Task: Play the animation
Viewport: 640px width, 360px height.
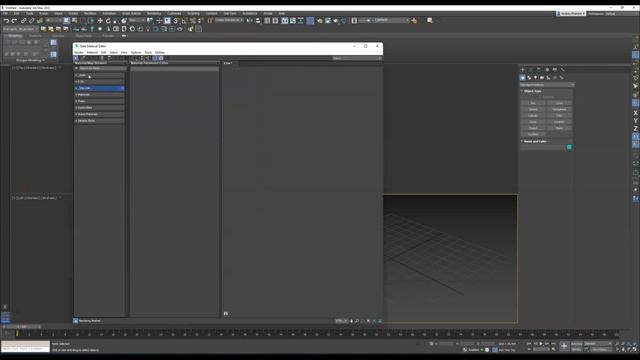Action: pos(541,344)
